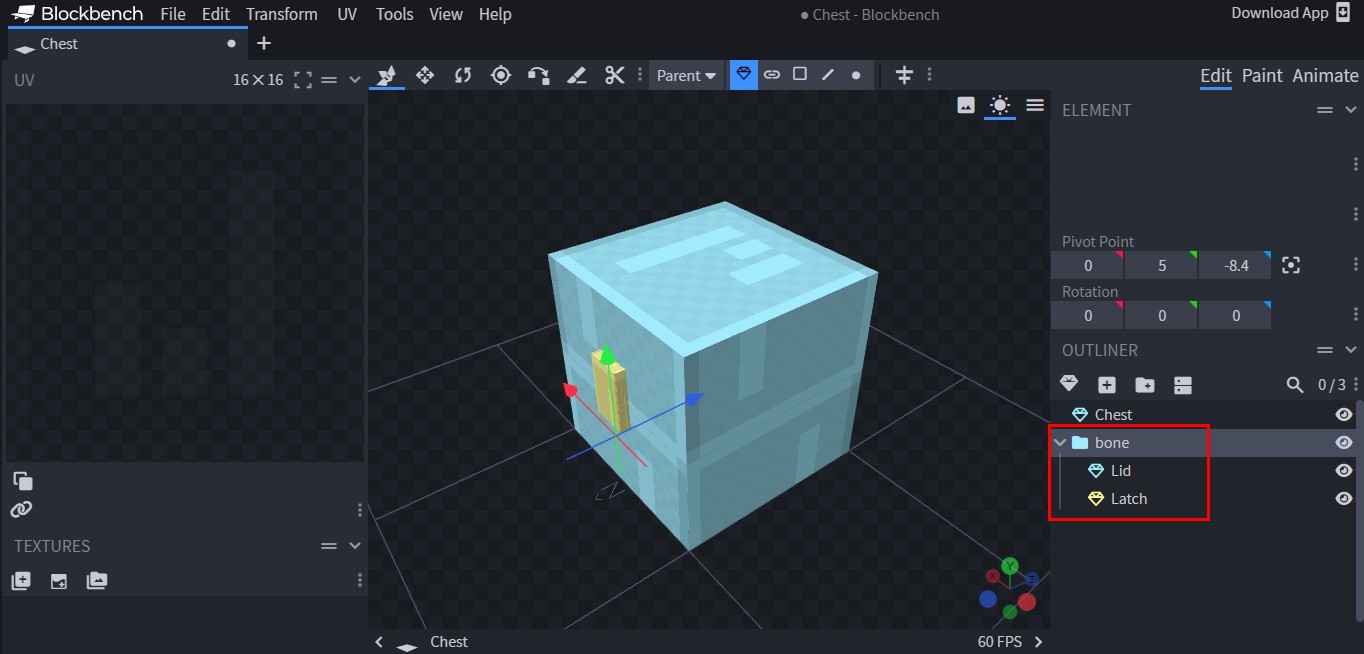The image size is (1364, 654).
Task: Click the center pivot button next to -8.4
Action: (x=1291, y=266)
